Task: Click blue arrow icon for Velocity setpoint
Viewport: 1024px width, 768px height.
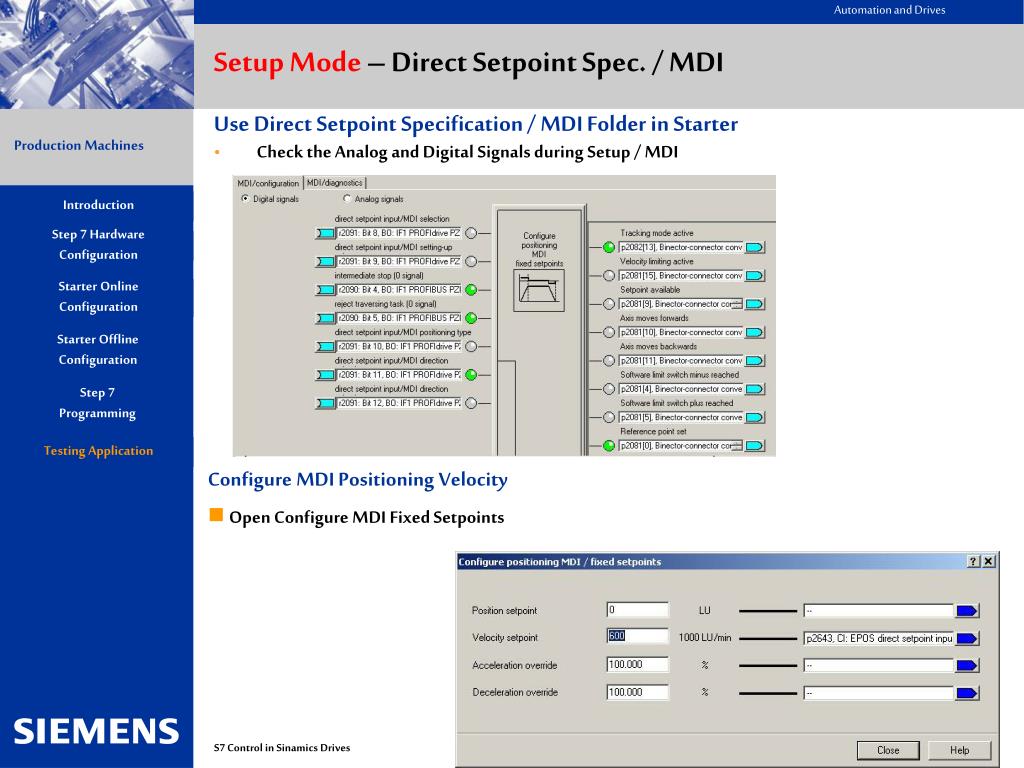Action: click(x=967, y=638)
